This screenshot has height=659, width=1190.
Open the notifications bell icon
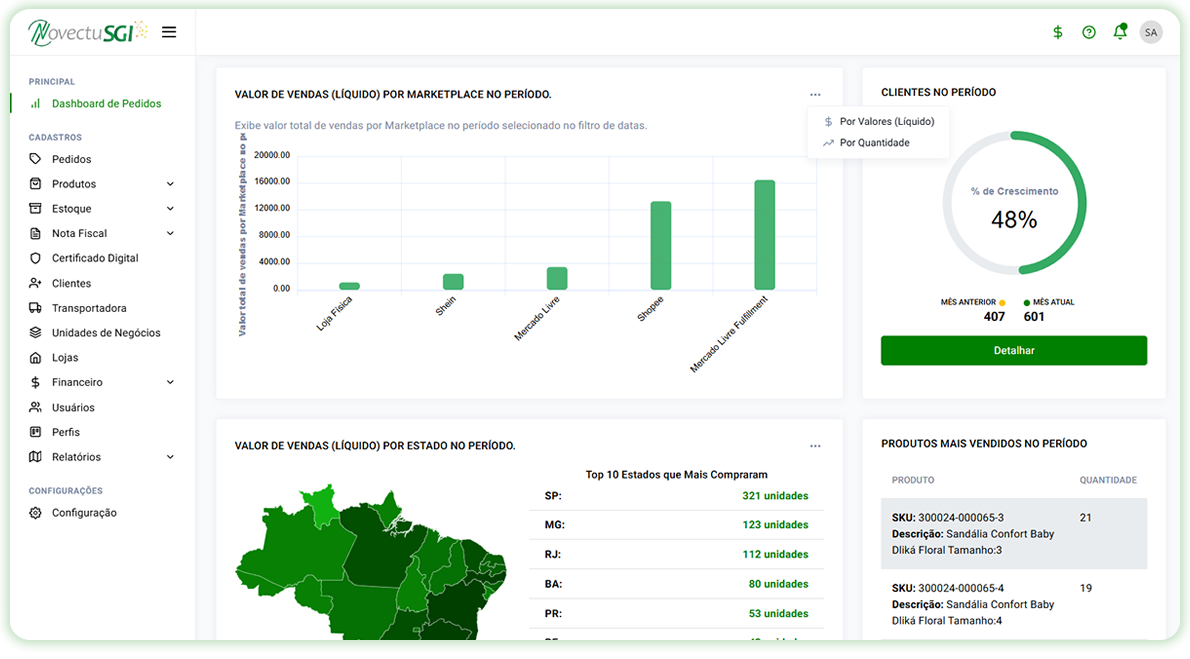pyautogui.click(x=1120, y=32)
